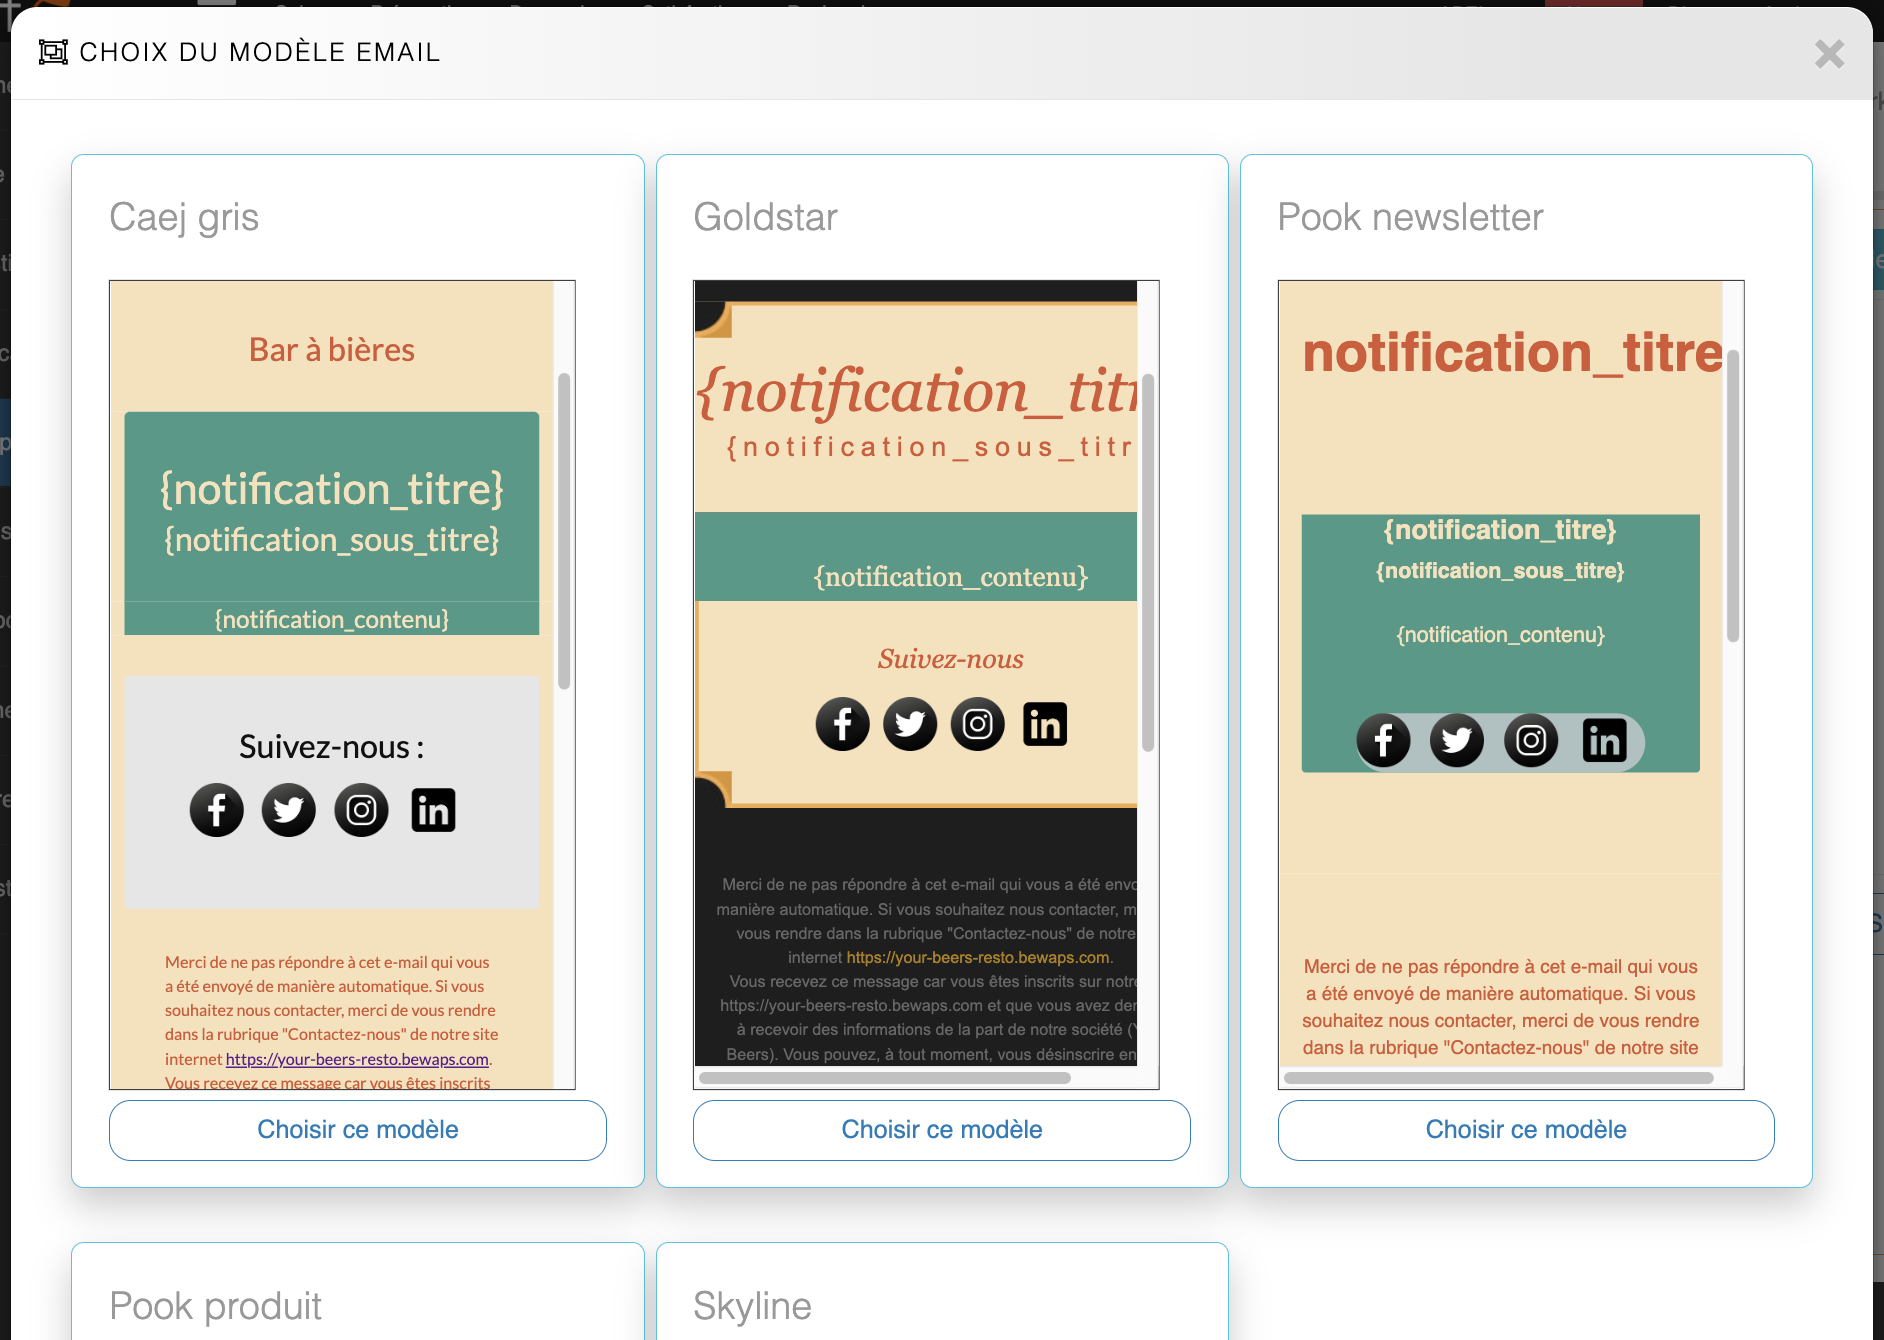Viewport: 1884px width, 1340px height.
Task: Click Twitter icon in Goldstar template
Action: click(910, 724)
